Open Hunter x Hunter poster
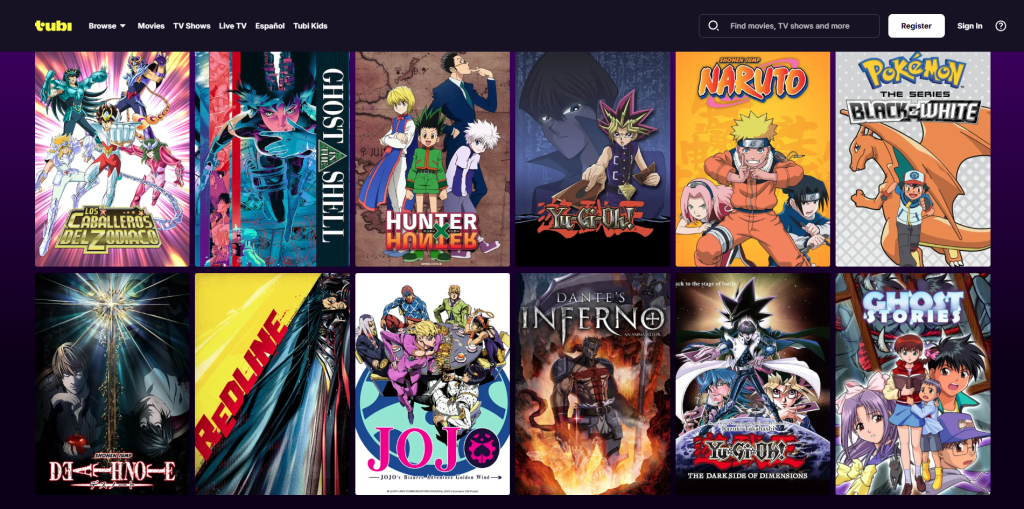This screenshot has height=509, width=1024. [432, 159]
